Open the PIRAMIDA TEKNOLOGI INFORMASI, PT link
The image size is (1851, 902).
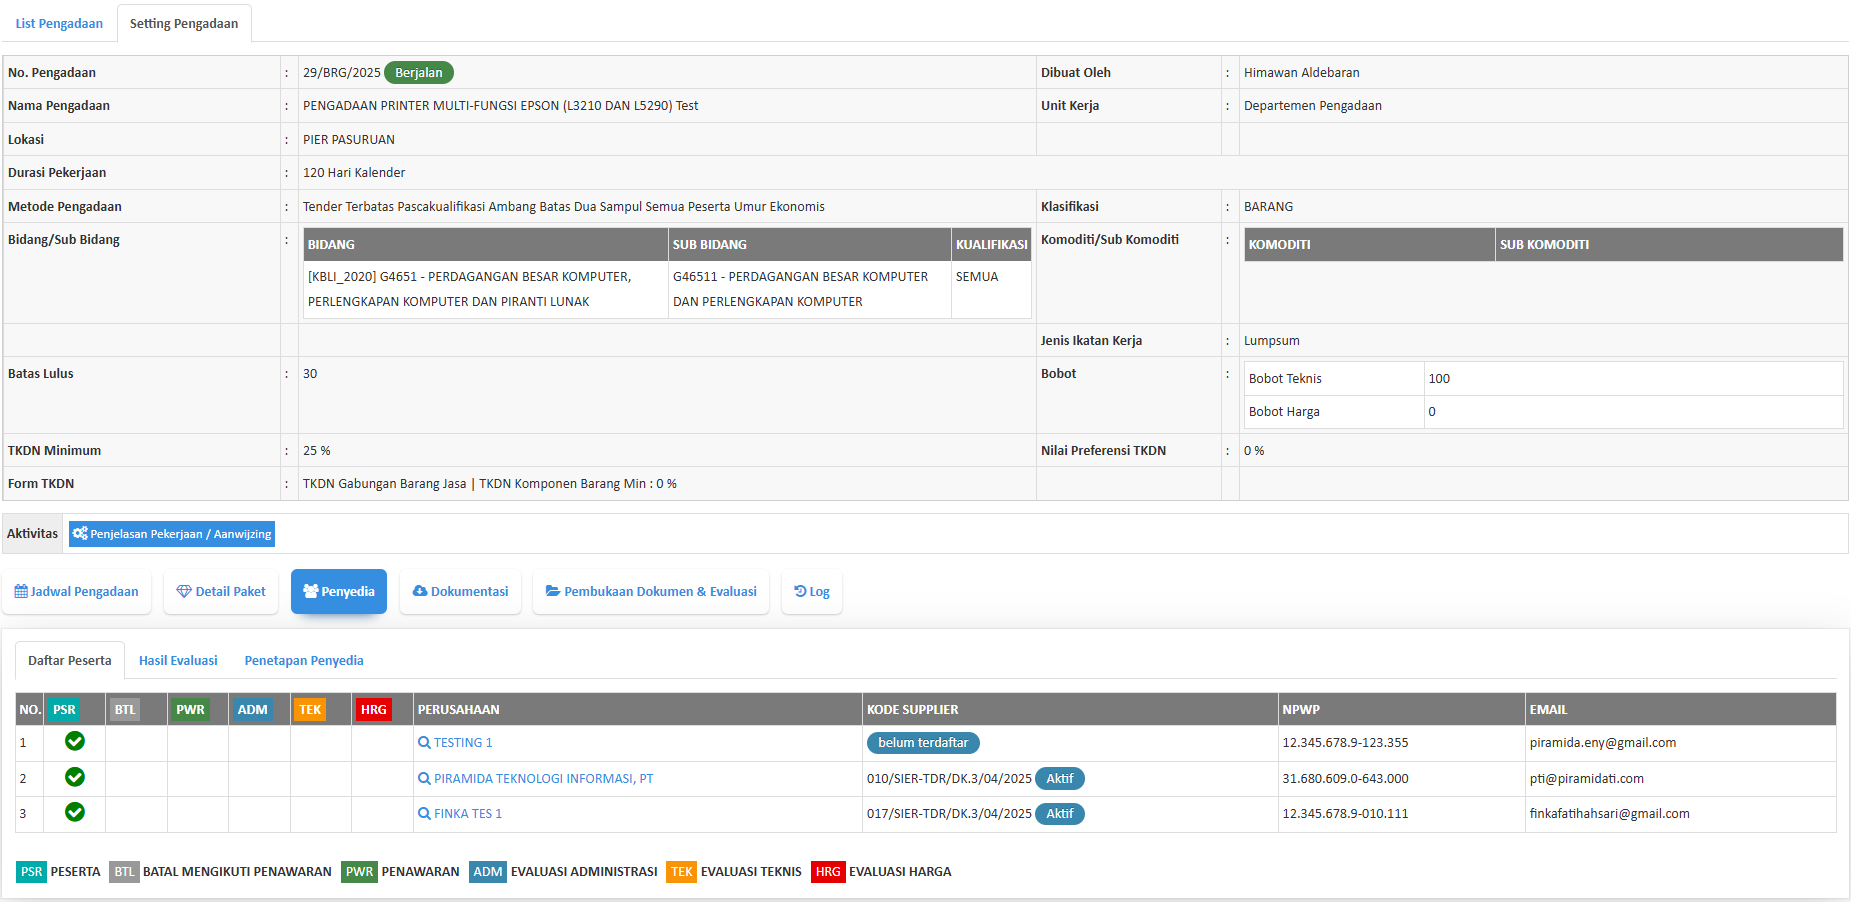(x=543, y=779)
